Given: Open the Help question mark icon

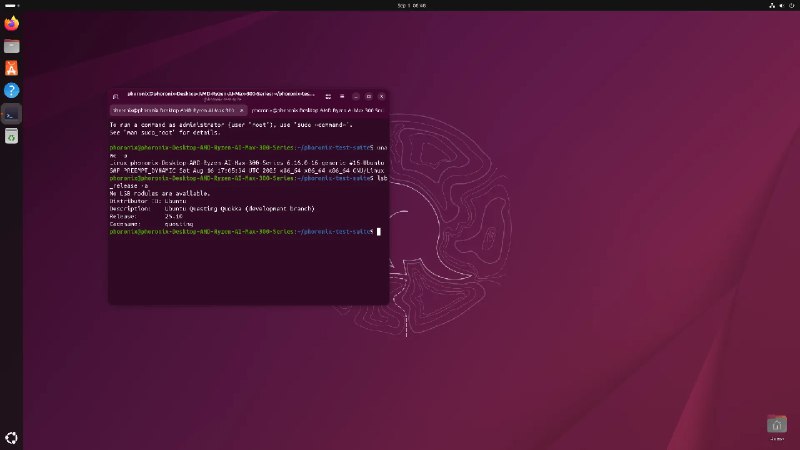Looking at the screenshot, I should pyautogui.click(x=11, y=91).
